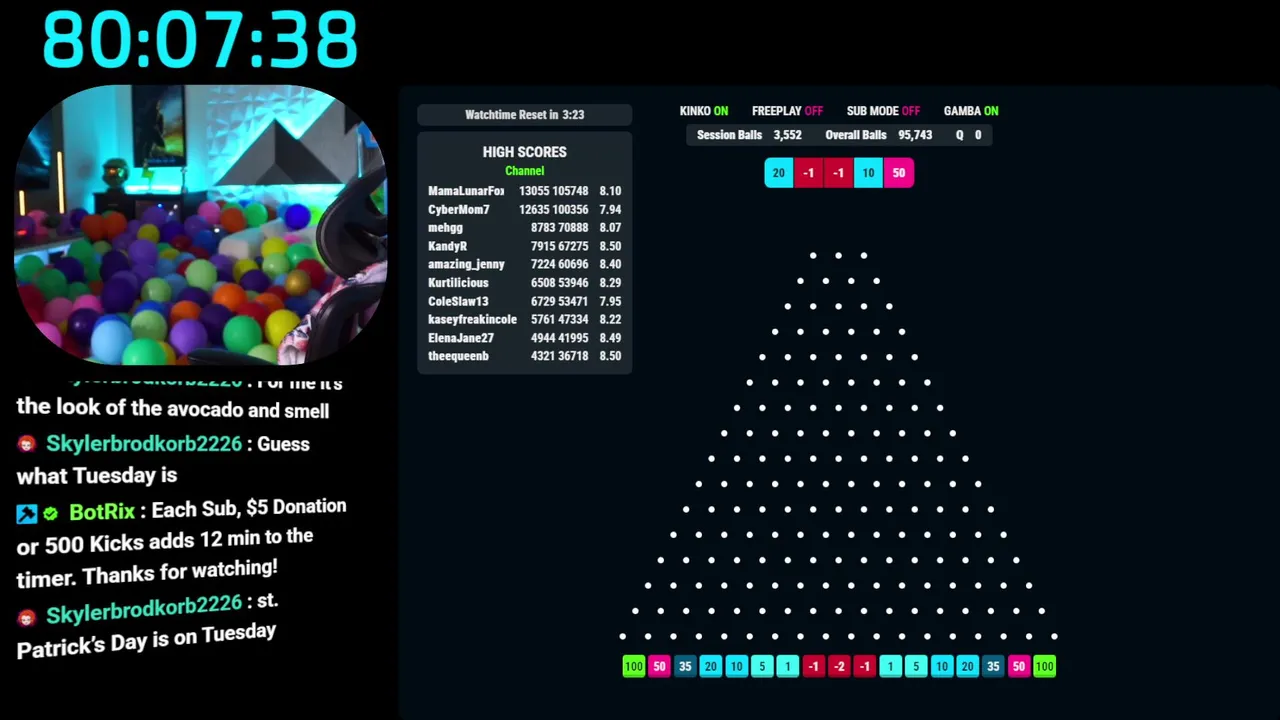Click the red badge before 'Guess what Tuesday is'

[x=27, y=444]
